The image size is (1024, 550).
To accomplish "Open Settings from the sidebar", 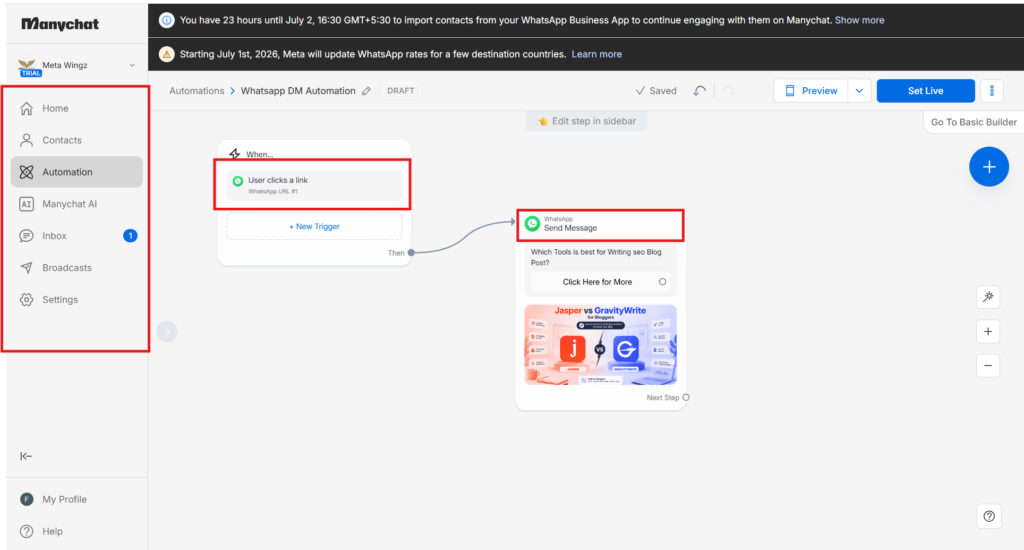I will [x=76, y=300].
